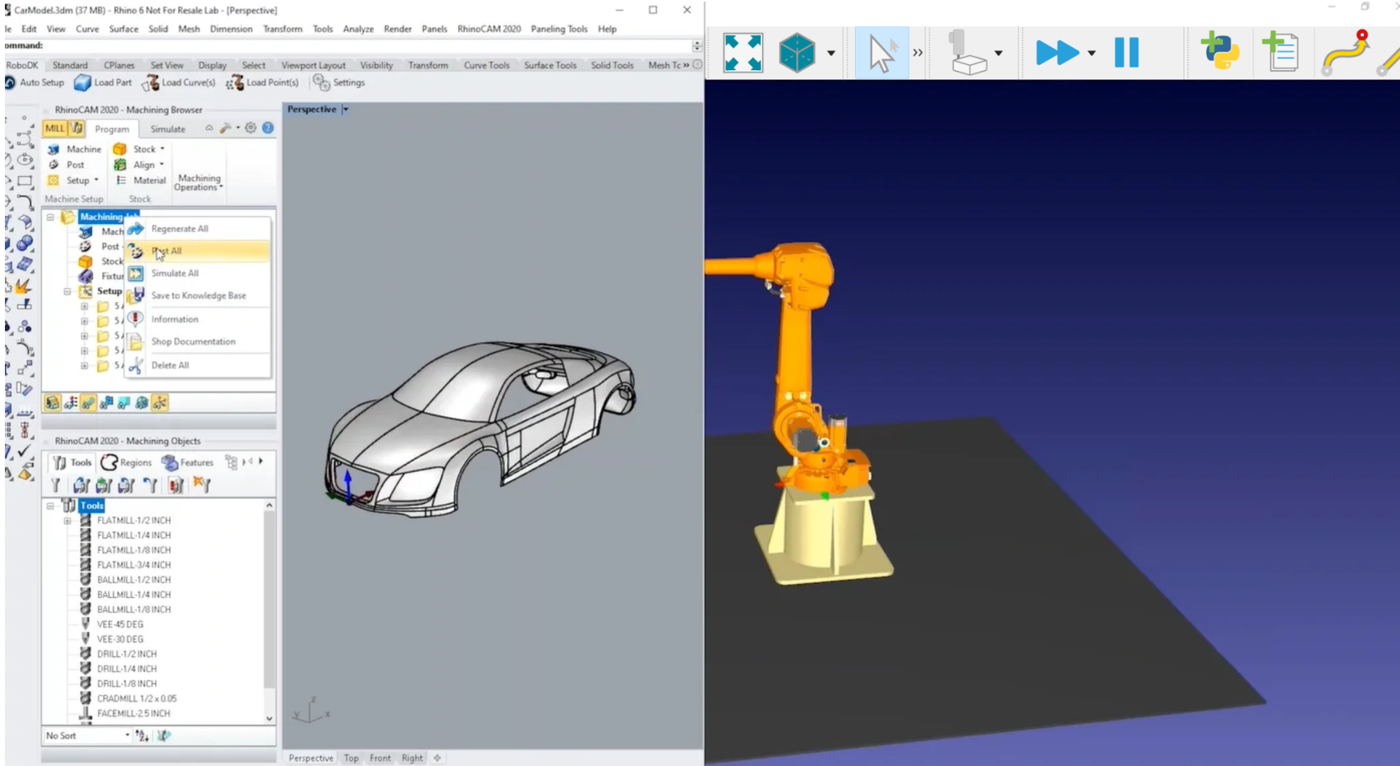Click the isometric view cube icon
This screenshot has height=766, width=1400.
(797, 53)
